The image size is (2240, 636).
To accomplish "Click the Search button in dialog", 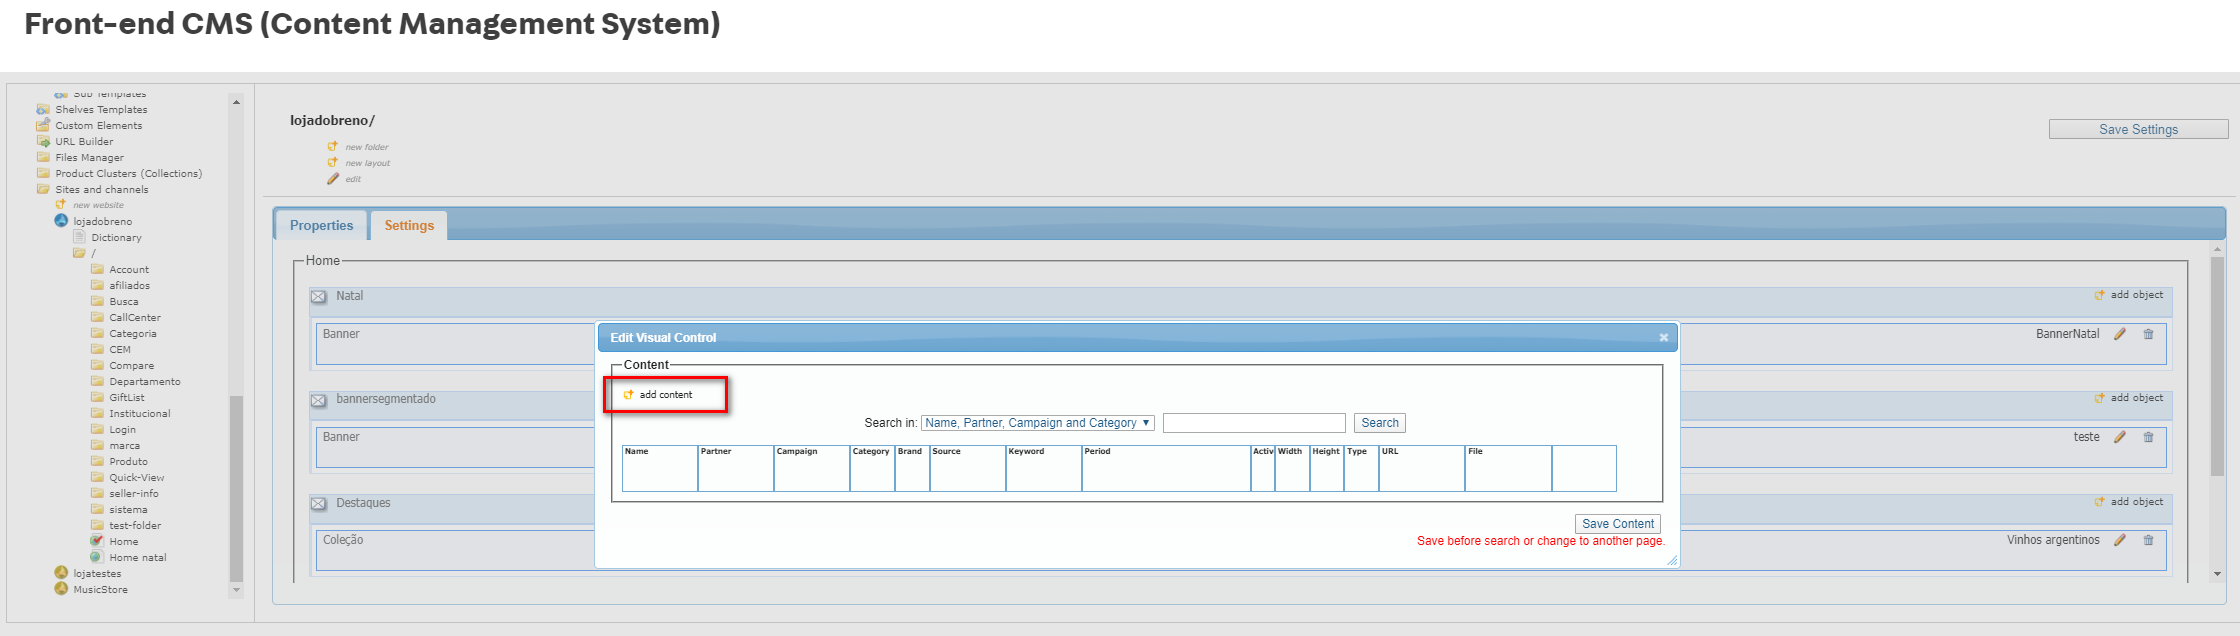I will pos(1379,423).
